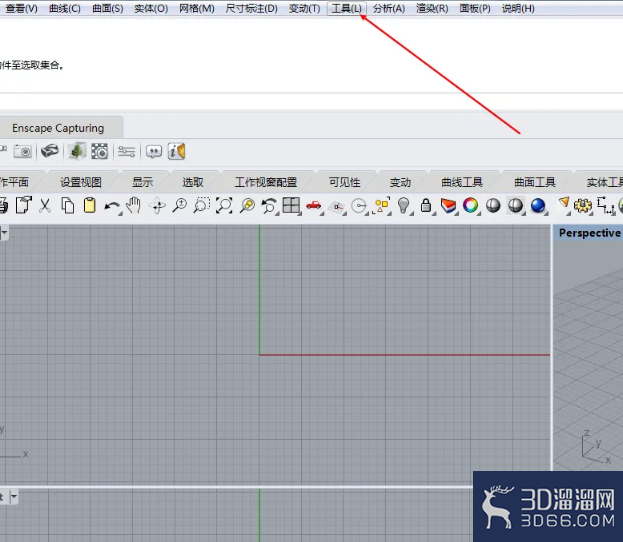Select the Rotate view tool
This screenshot has height=542, width=623.
click(x=157, y=206)
